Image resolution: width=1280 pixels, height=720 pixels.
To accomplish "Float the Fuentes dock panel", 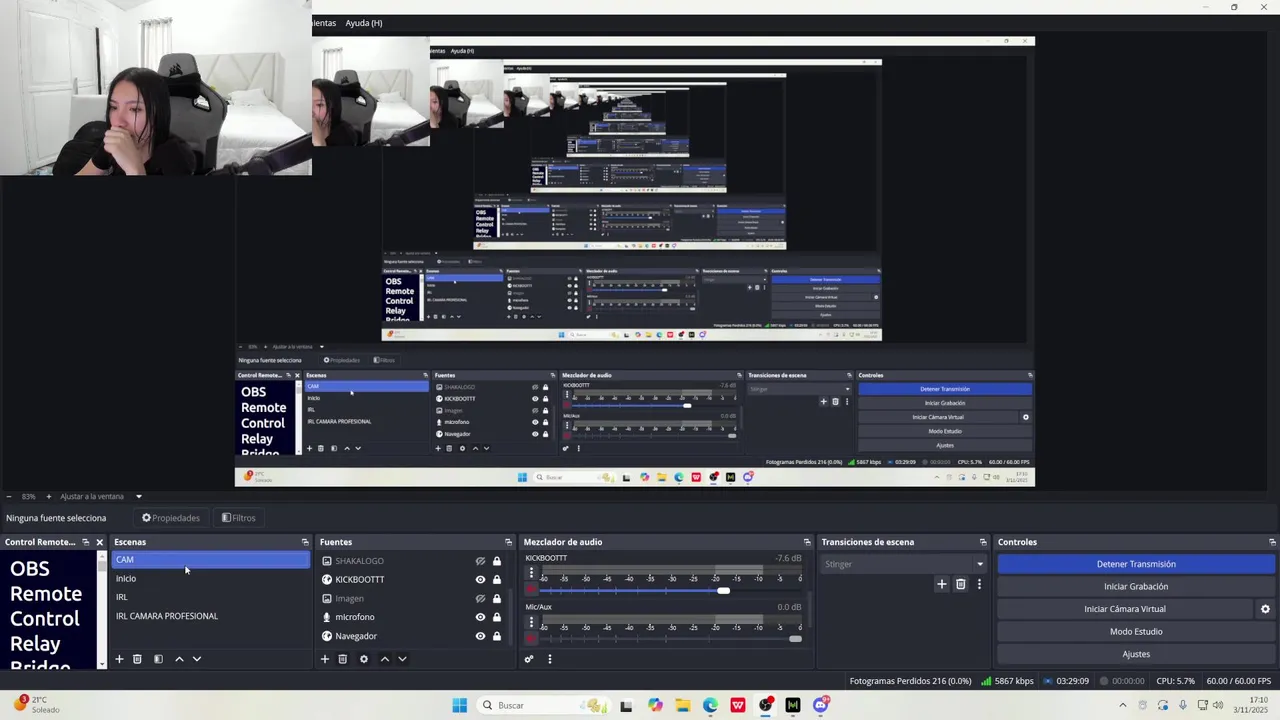I will [x=508, y=542].
